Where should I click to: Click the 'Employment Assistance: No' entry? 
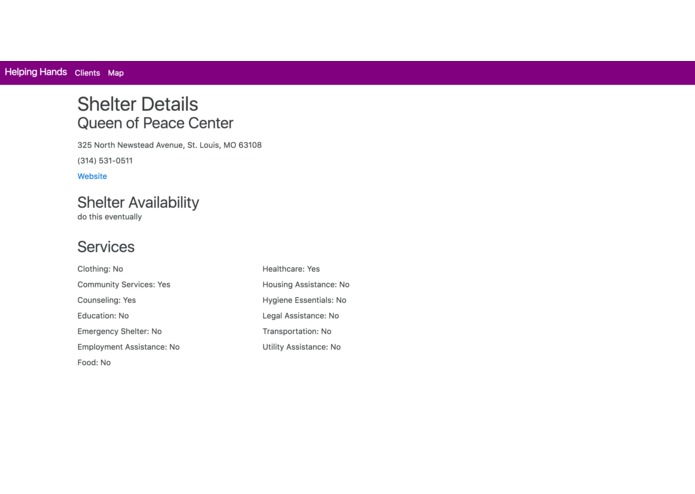click(129, 347)
